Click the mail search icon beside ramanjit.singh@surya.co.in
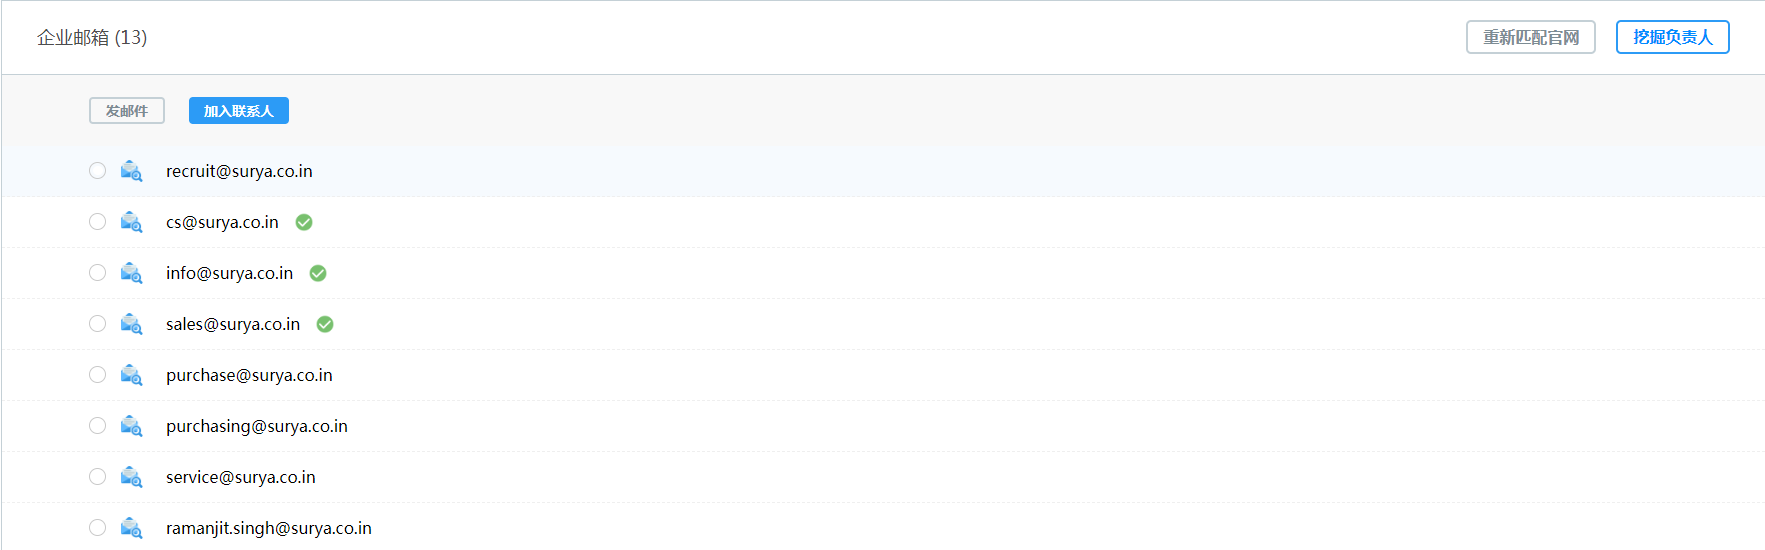 (x=131, y=528)
